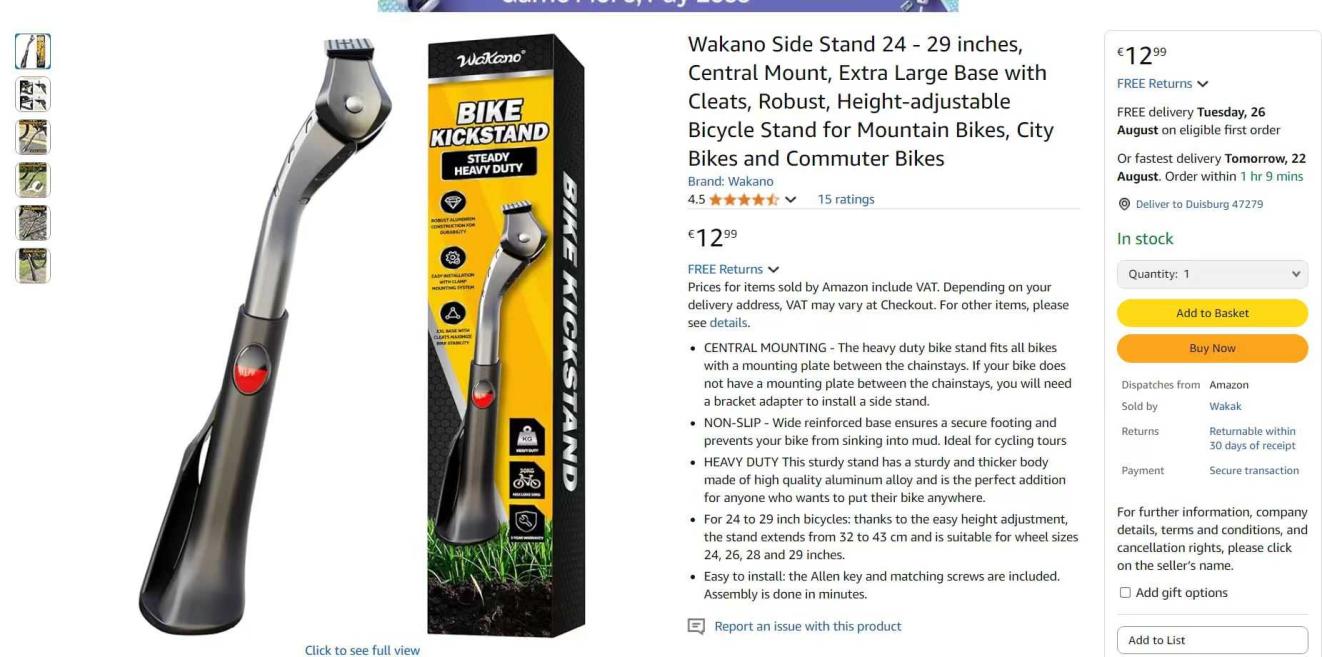Open the Quantity dropdown
This screenshot has height=657, width=1322.
(x=1212, y=274)
